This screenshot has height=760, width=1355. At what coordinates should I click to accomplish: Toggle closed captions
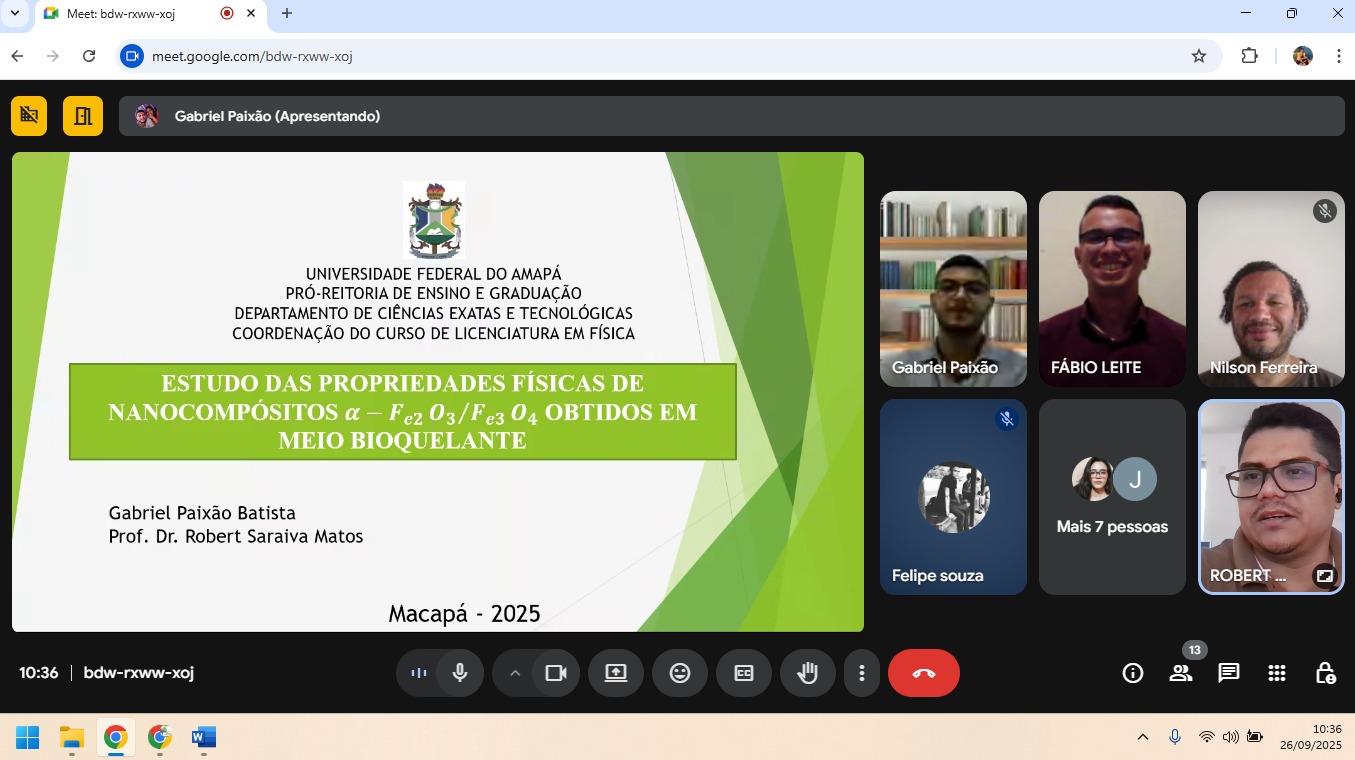(743, 673)
